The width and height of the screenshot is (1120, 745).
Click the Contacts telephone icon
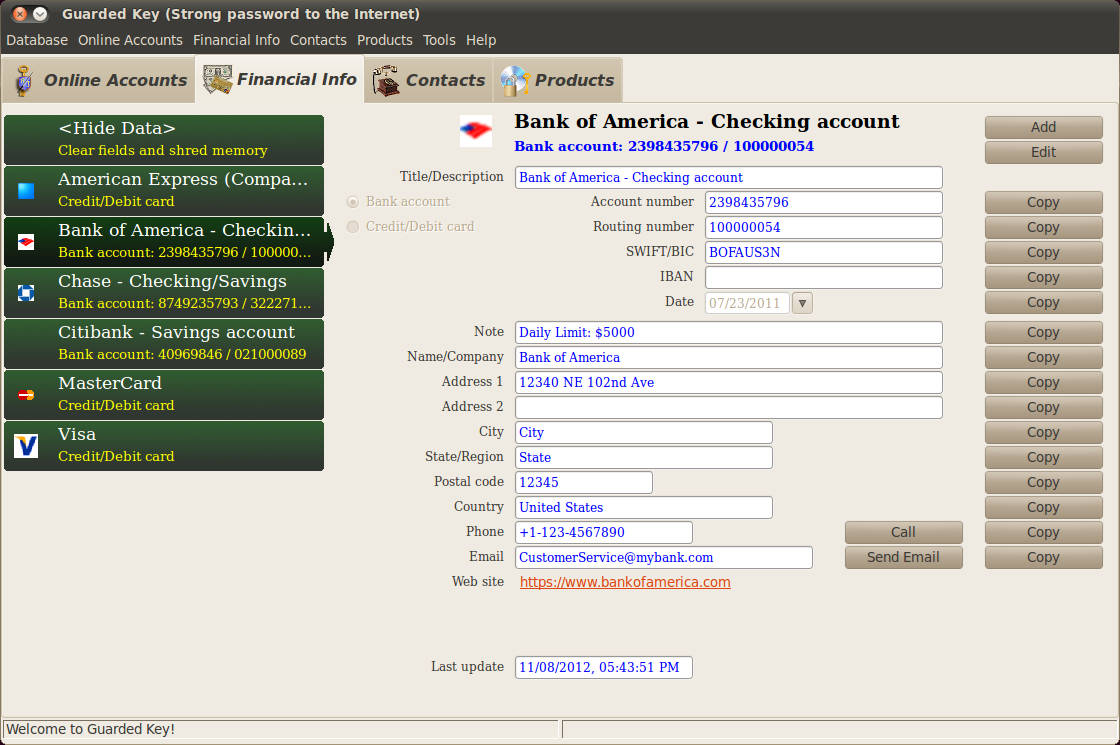click(x=386, y=80)
